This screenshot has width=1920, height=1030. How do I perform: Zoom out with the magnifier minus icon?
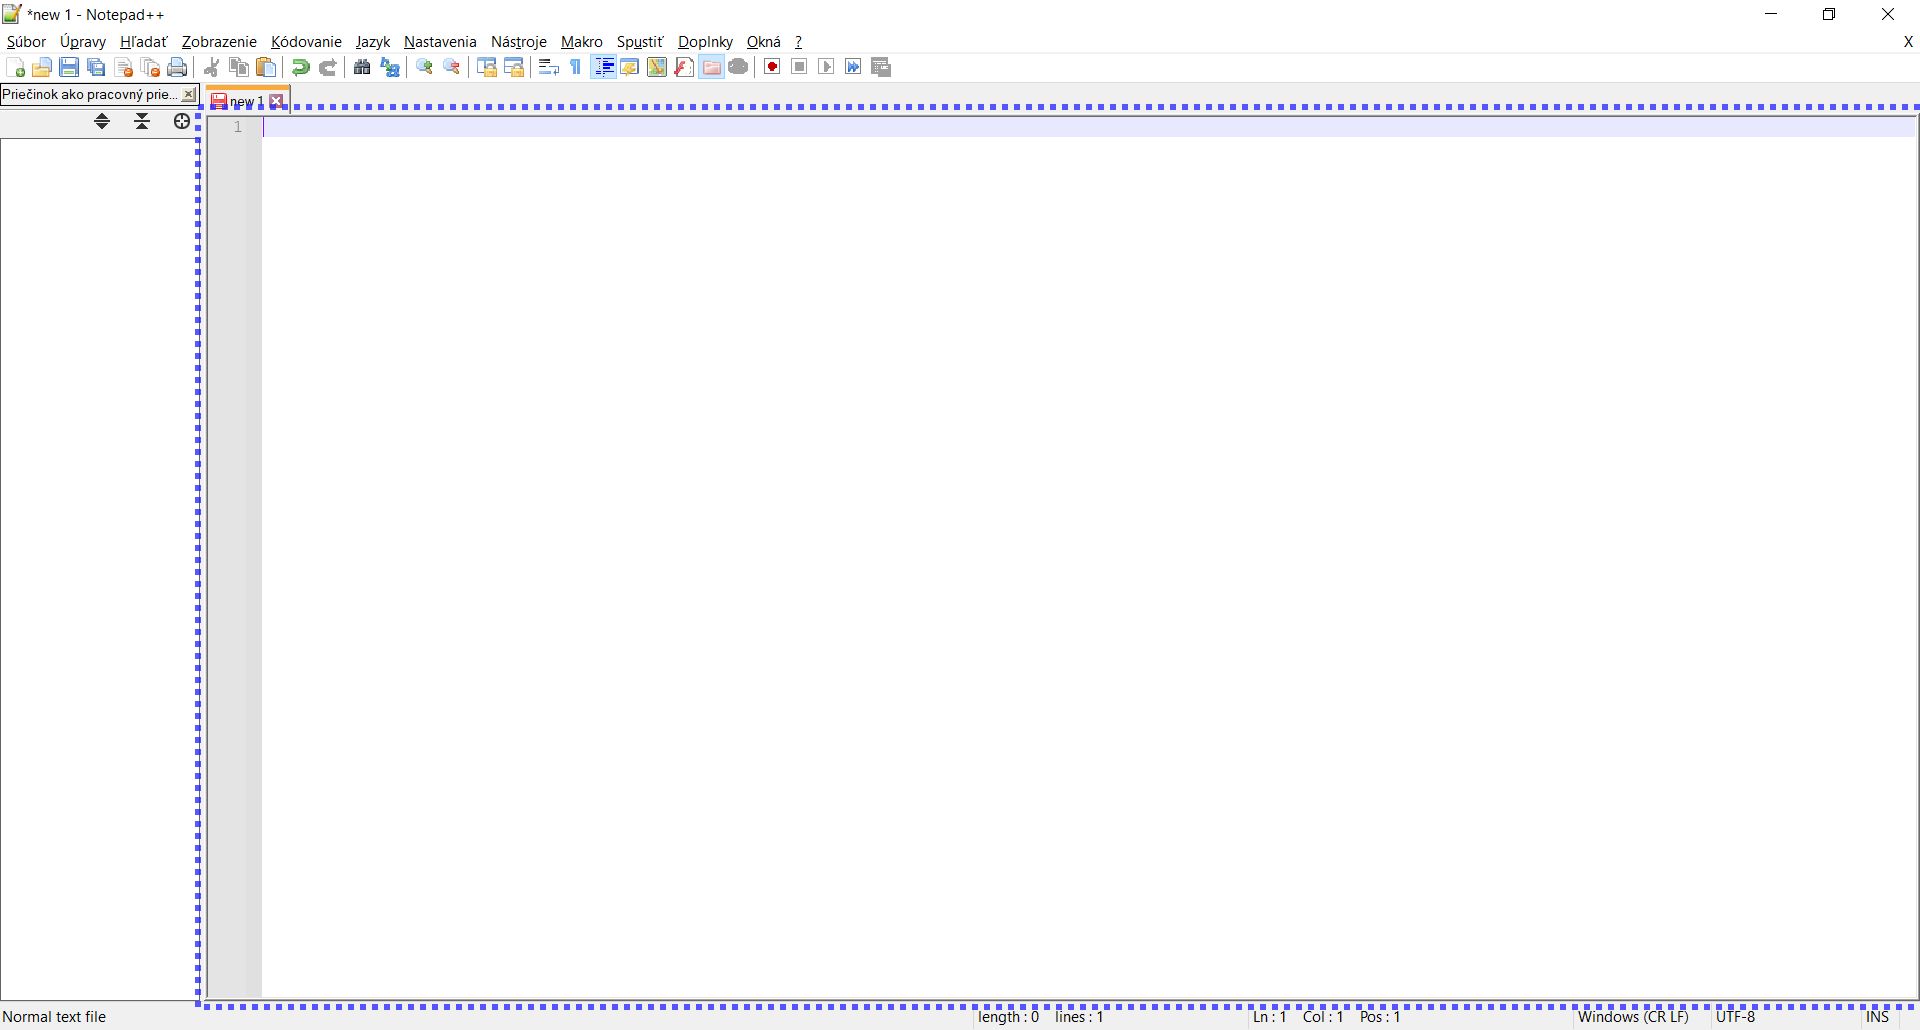452,67
